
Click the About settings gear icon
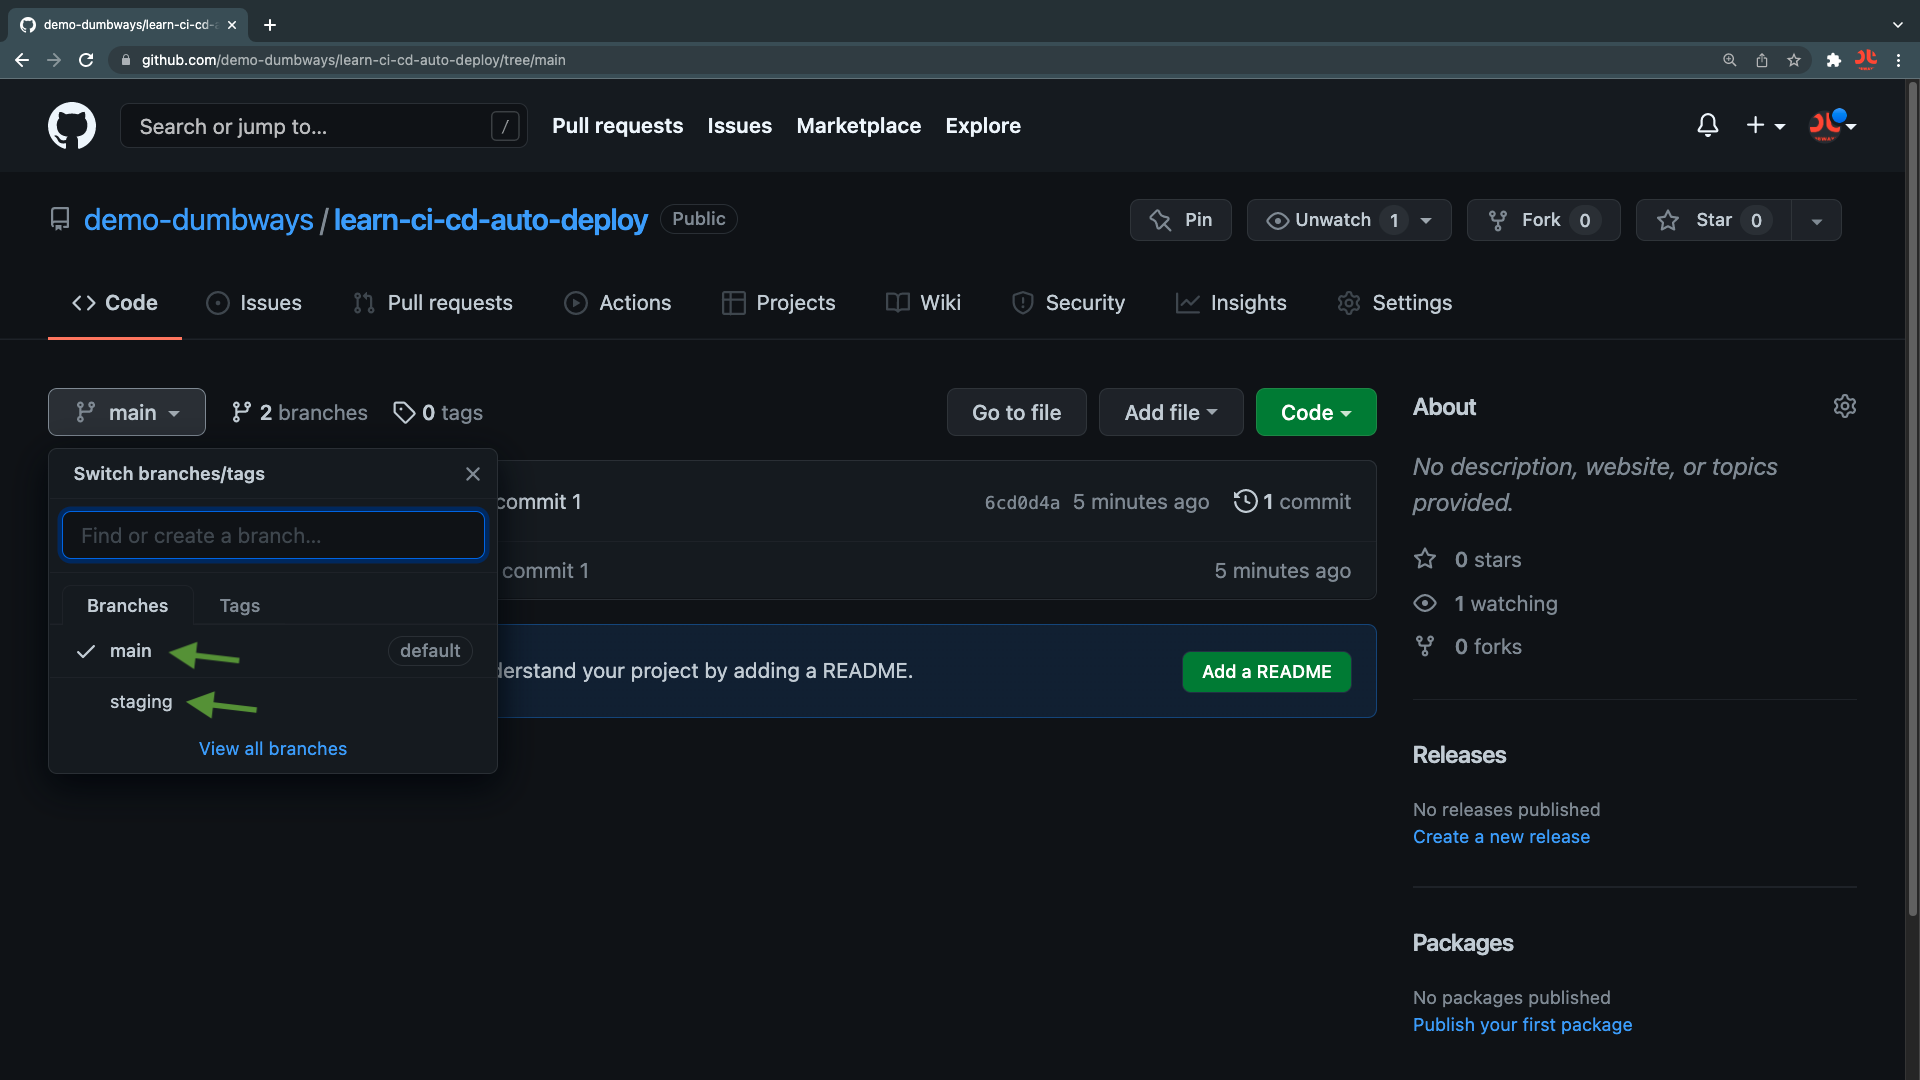click(x=1844, y=406)
